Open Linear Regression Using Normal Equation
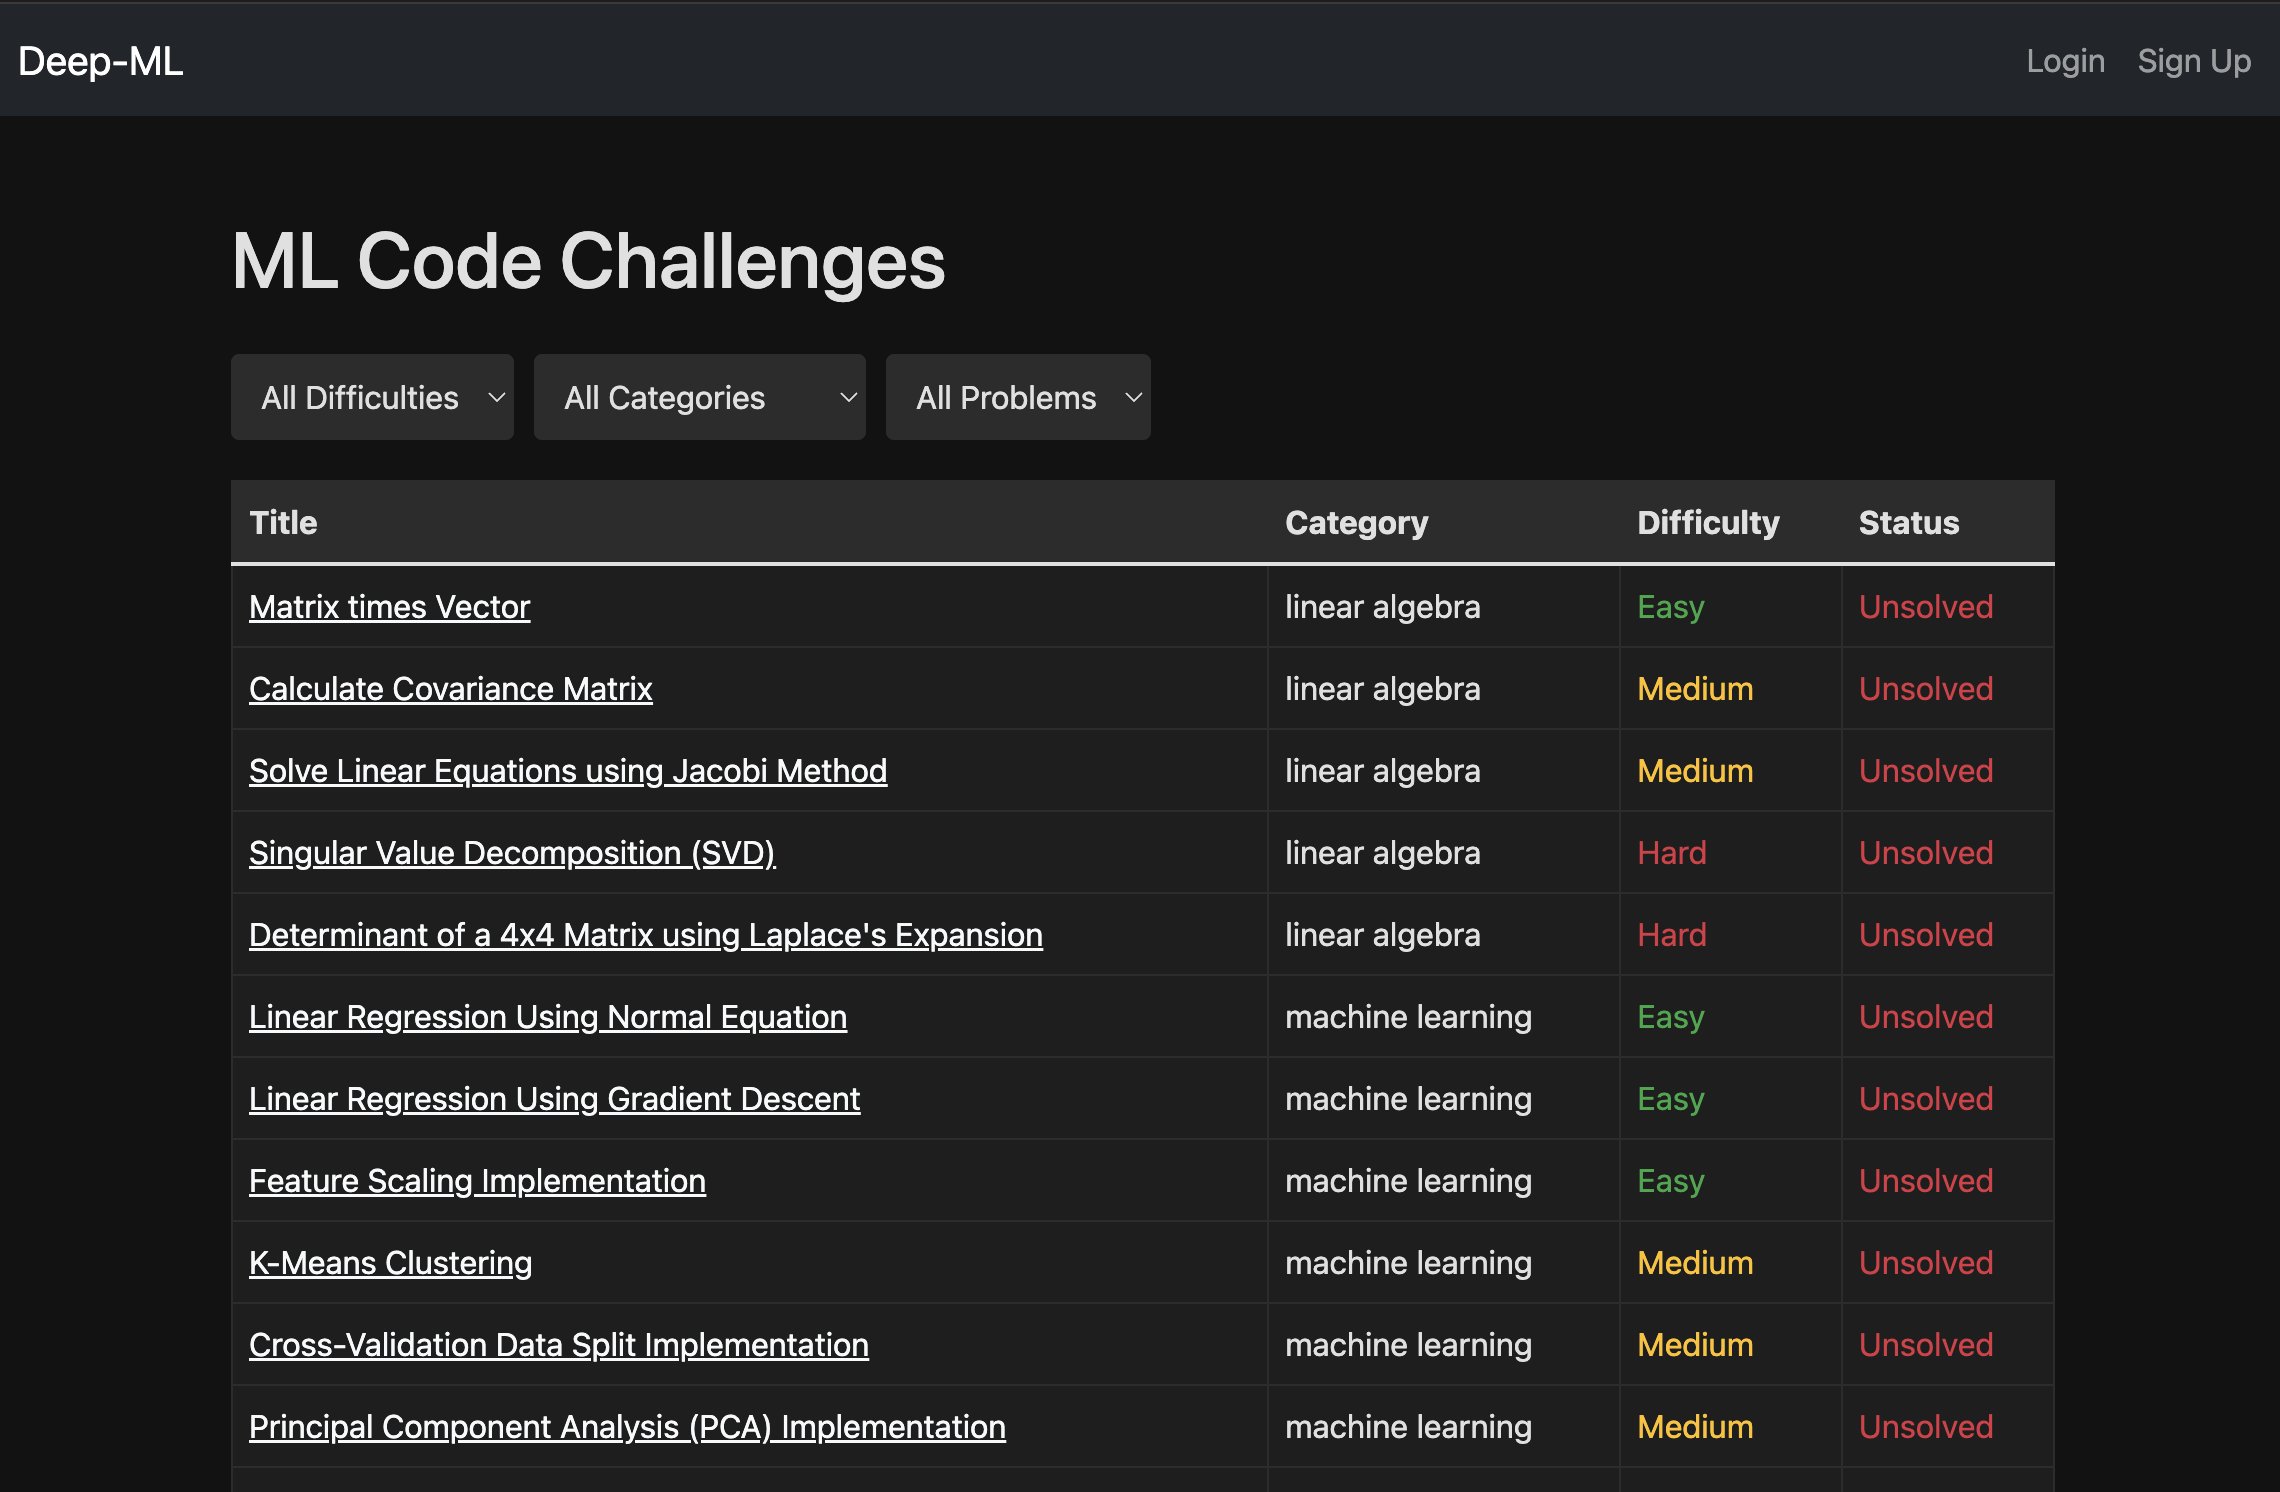 548,1017
